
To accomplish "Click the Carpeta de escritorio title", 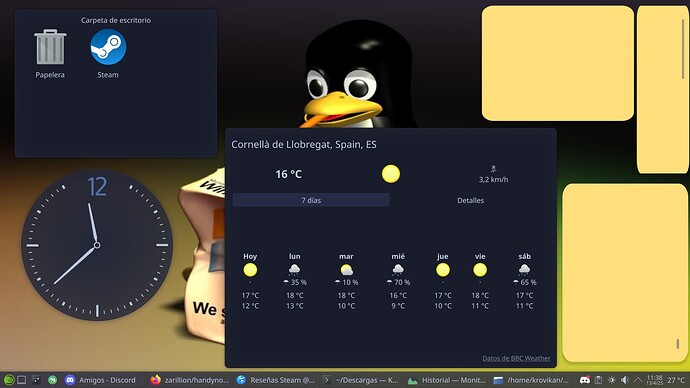I will click(x=116, y=20).
